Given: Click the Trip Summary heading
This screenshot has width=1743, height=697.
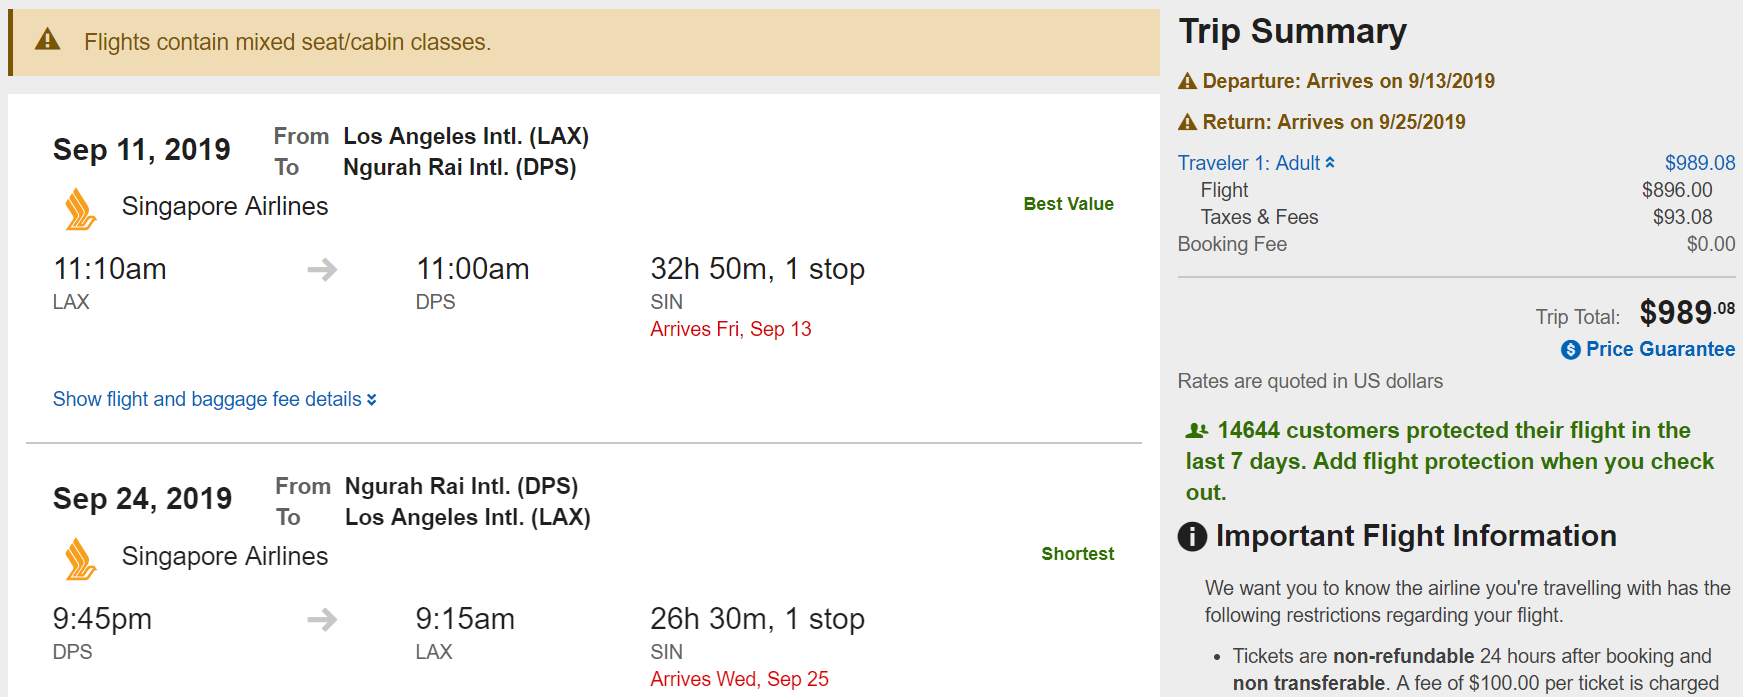Looking at the screenshot, I should [x=1292, y=31].
